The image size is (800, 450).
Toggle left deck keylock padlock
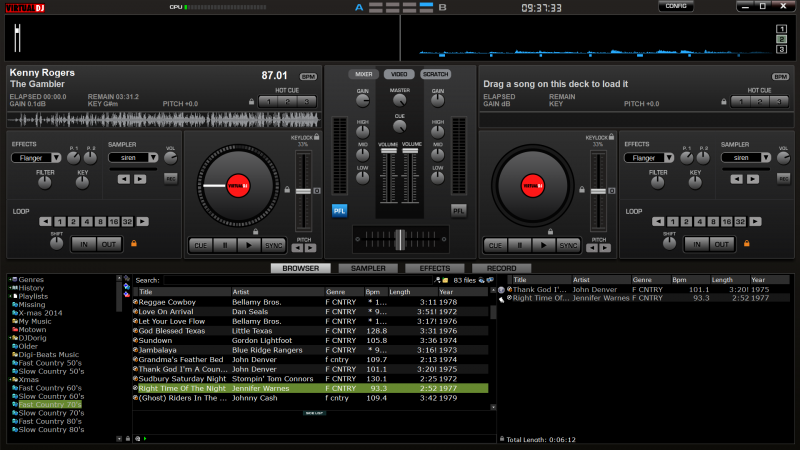point(317,137)
